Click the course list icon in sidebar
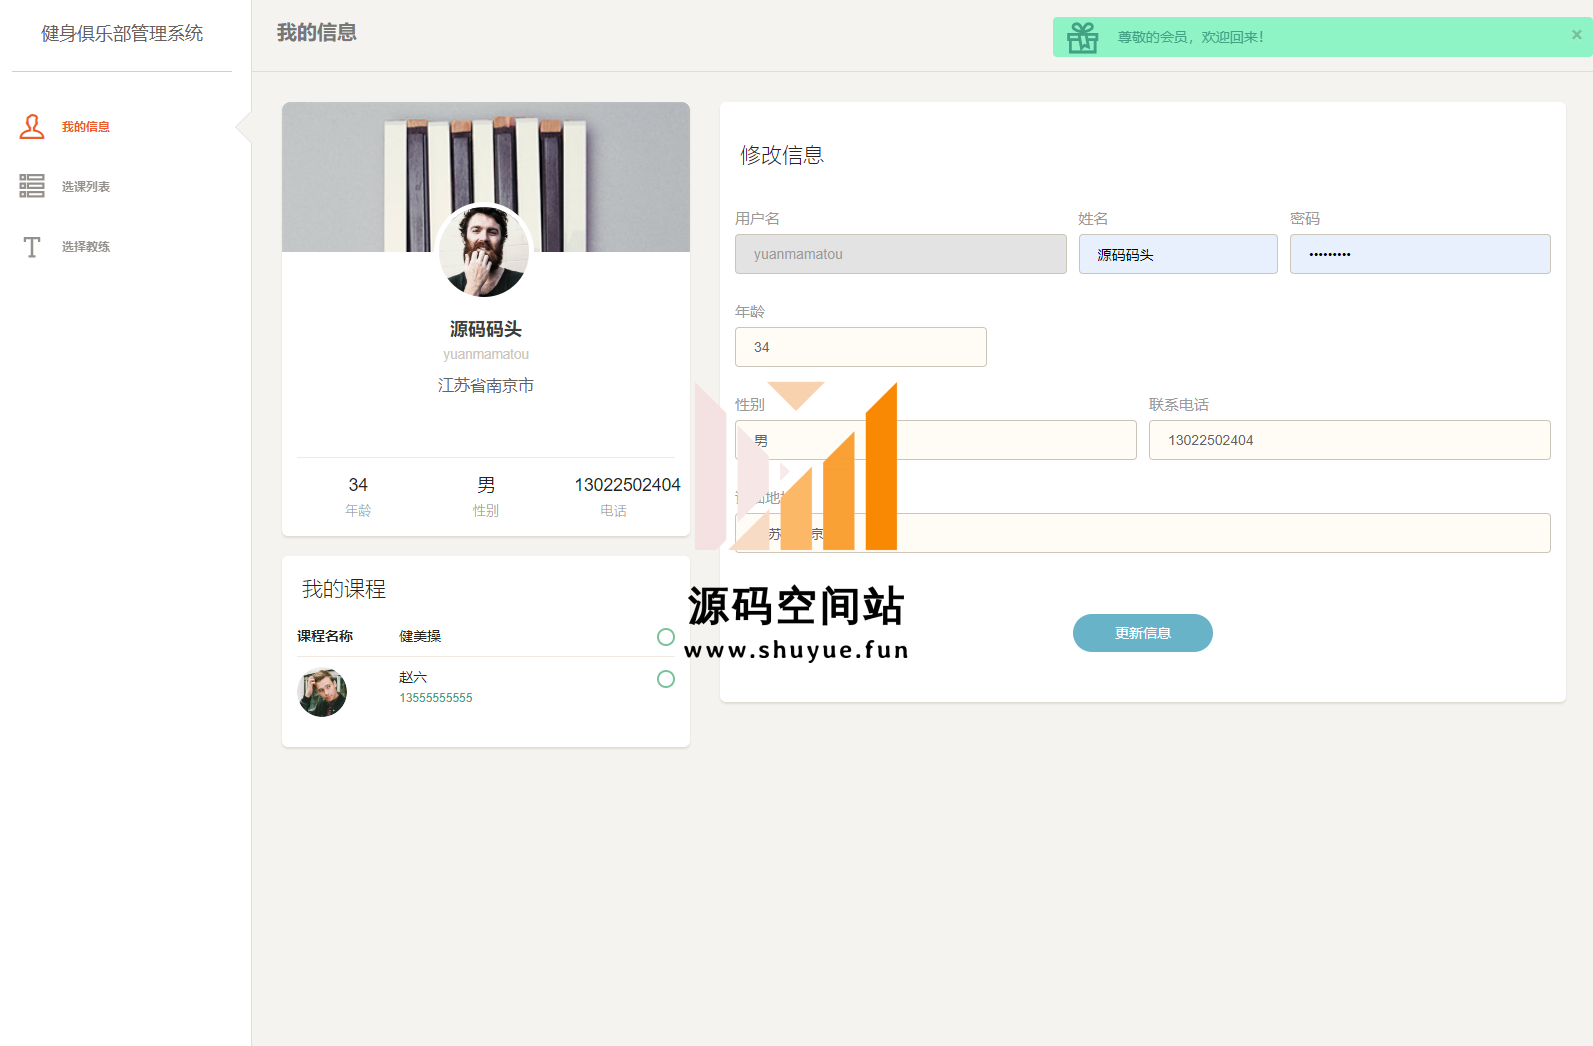Viewport: 1593px width, 1046px height. pyautogui.click(x=32, y=186)
